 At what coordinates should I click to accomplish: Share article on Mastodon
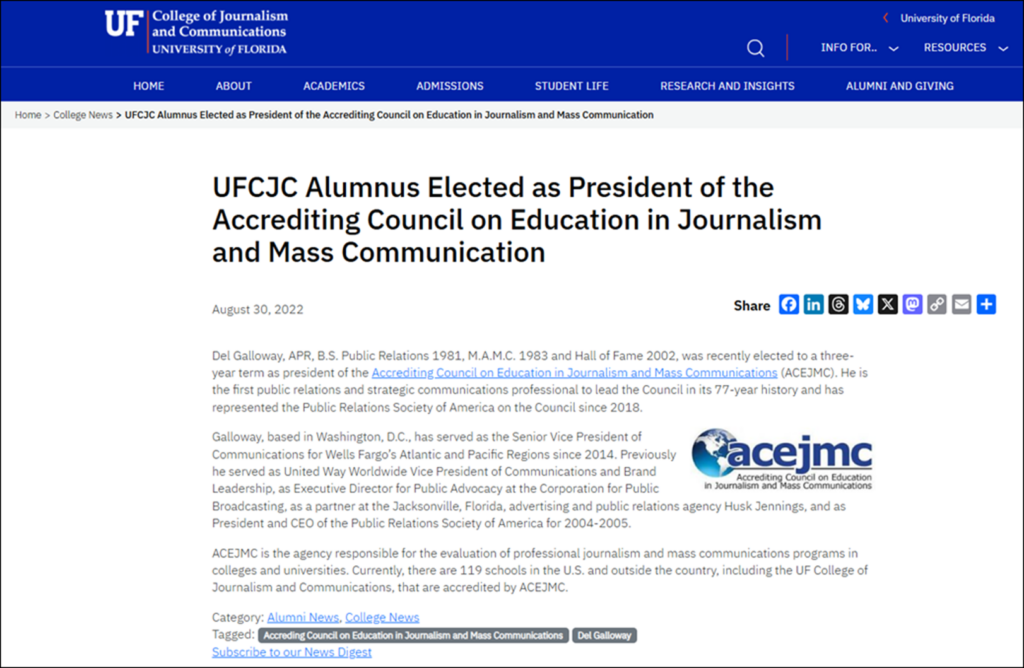coord(912,305)
